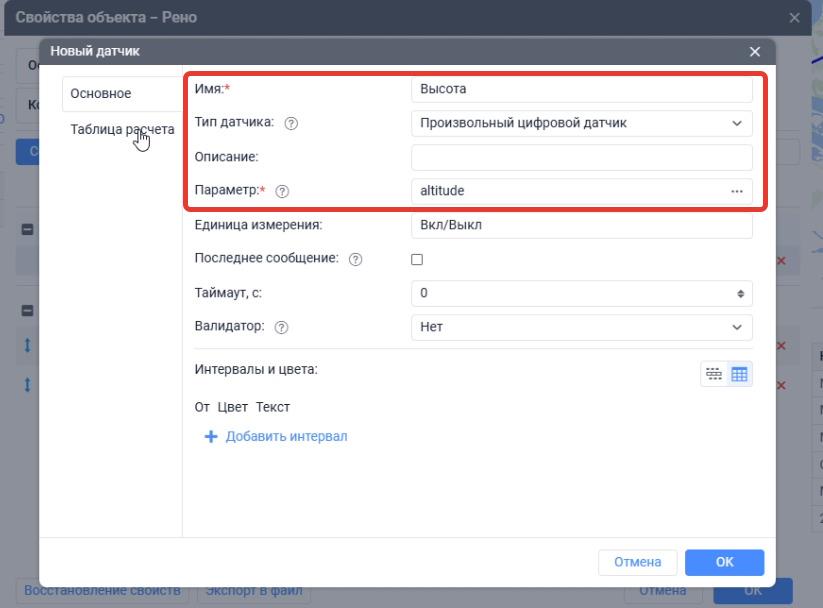
Task: Adjust the Таймаут stepper arrows
Action: 740,293
